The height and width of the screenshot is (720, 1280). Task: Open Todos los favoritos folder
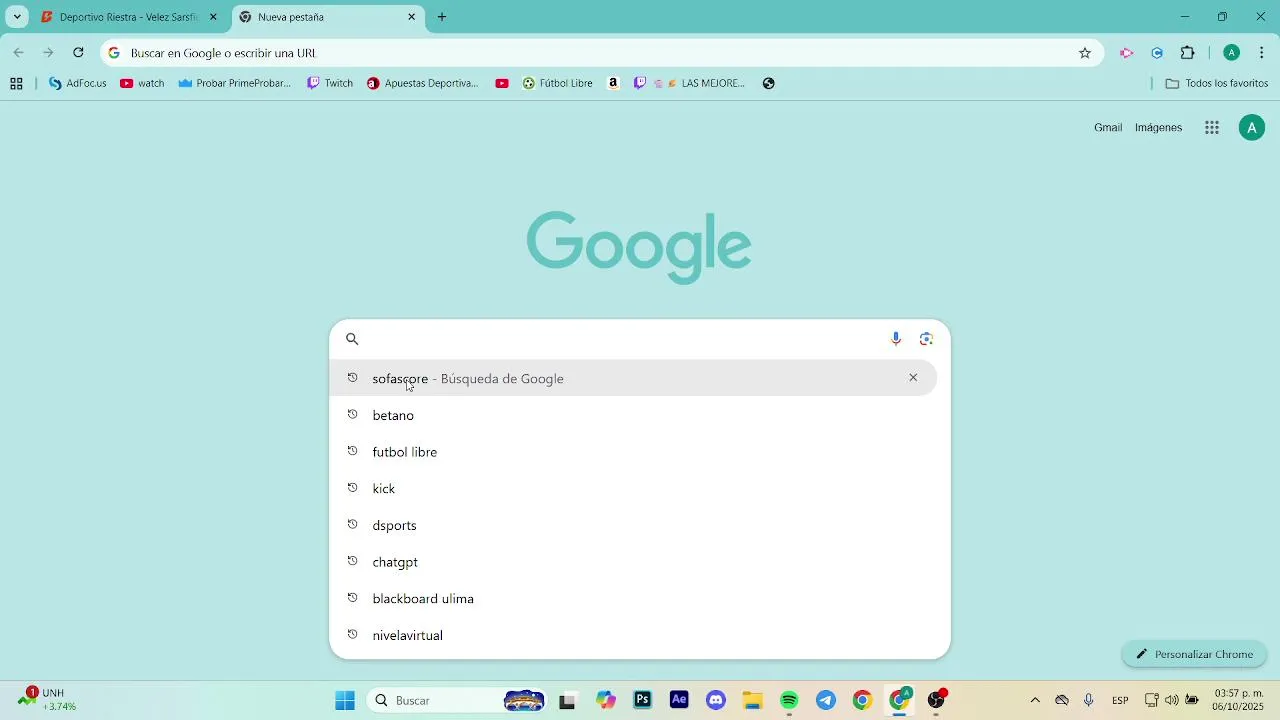coord(1217,84)
